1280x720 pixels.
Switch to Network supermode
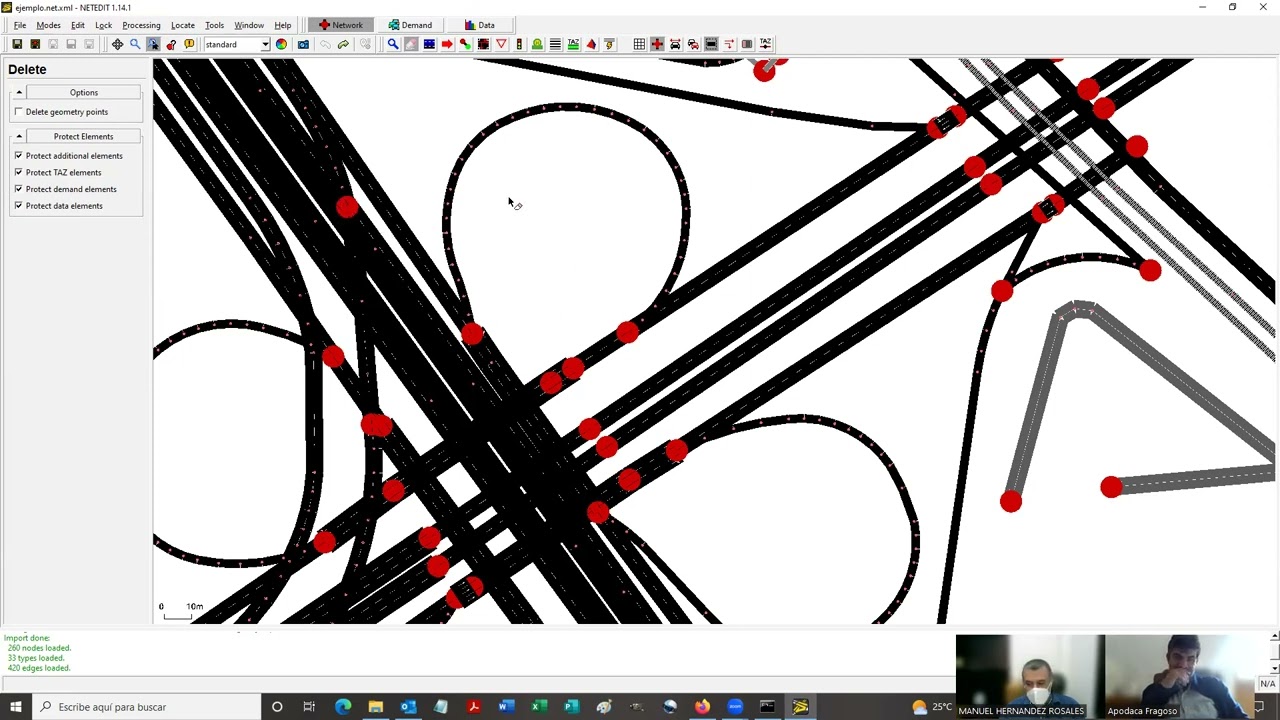pyautogui.click(x=341, y=25)
